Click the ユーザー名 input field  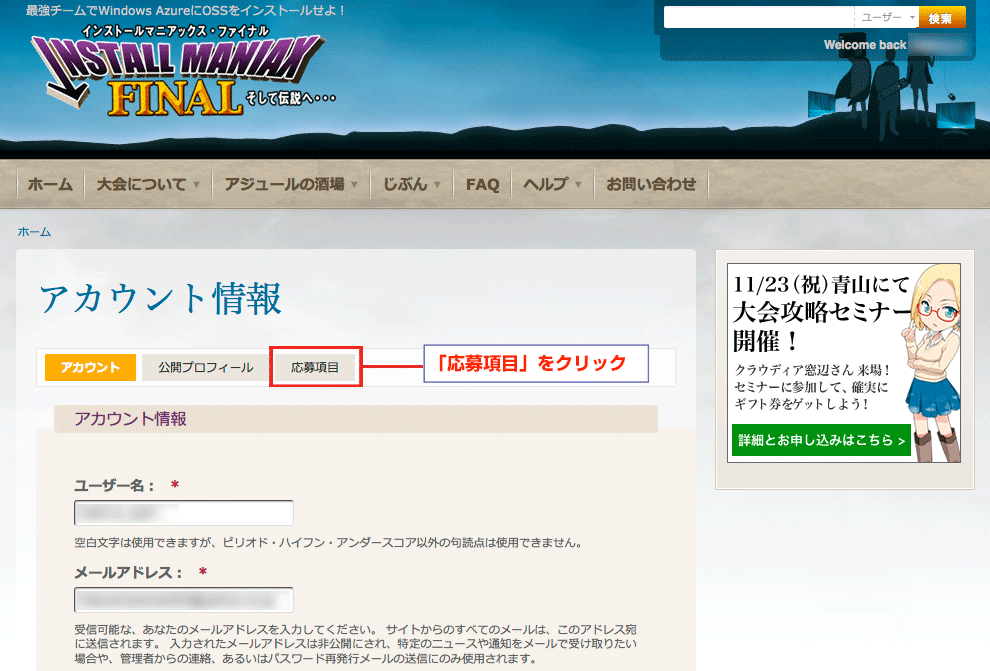[x=184, y=513]
